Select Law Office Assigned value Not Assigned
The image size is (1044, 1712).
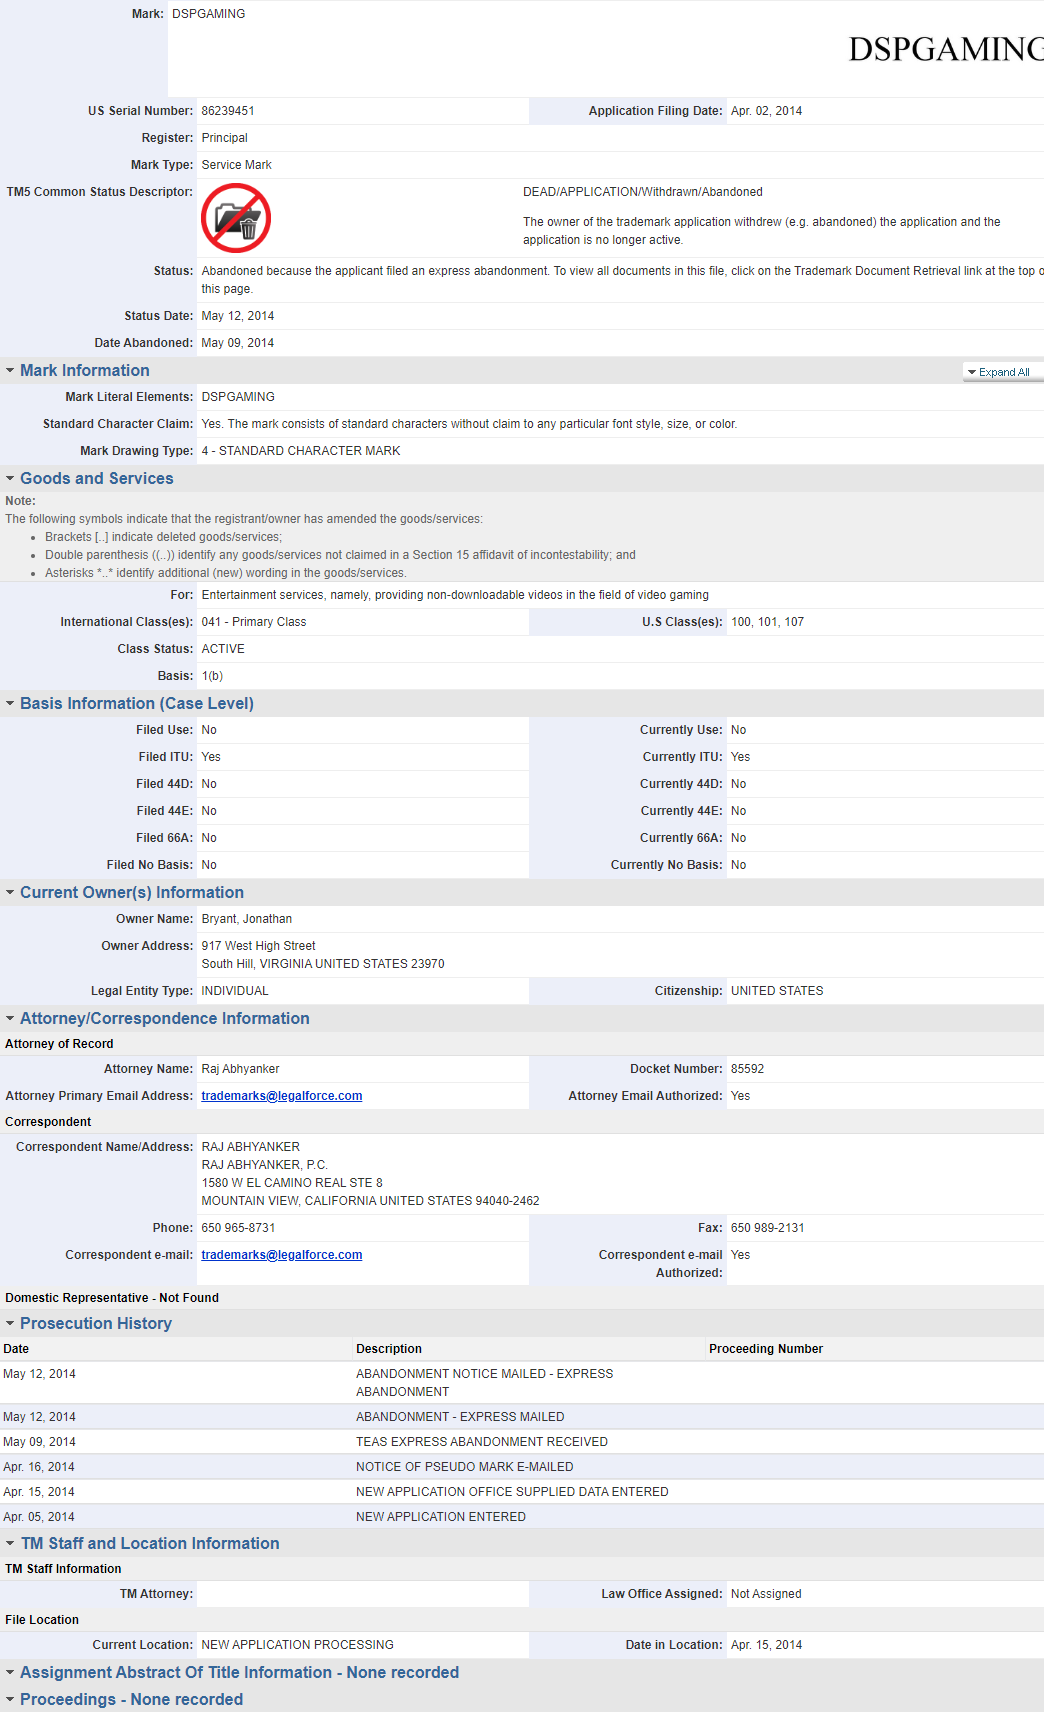pos(766,1594)
